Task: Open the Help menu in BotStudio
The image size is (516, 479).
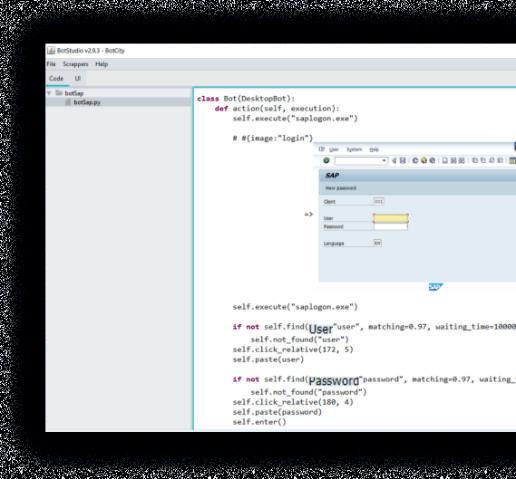Action: 101,64
